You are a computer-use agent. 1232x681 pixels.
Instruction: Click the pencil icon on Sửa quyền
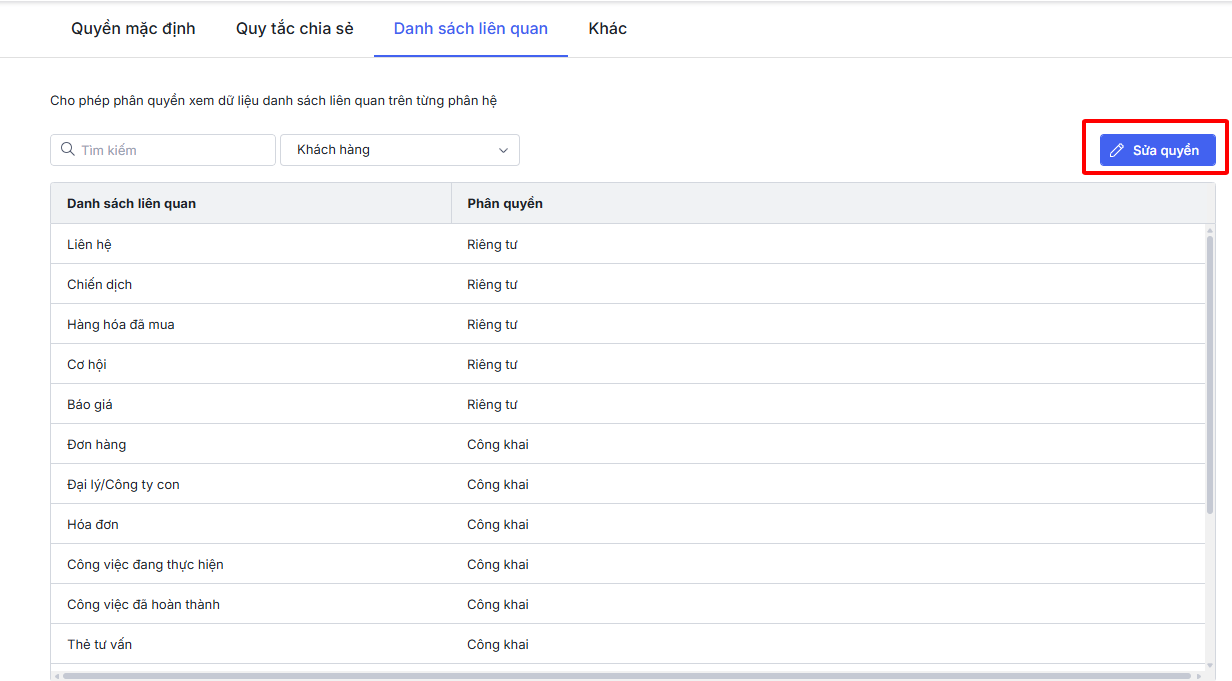tap(1117, 151)
